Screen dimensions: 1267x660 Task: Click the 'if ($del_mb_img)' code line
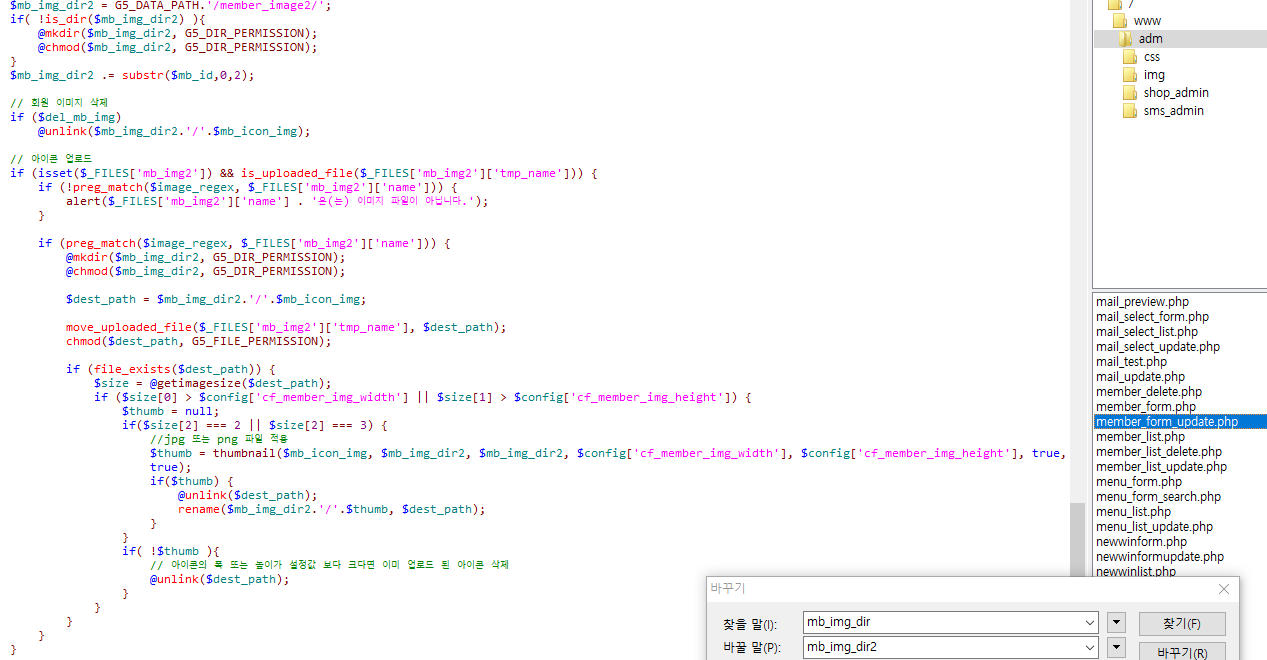[66, 117]
